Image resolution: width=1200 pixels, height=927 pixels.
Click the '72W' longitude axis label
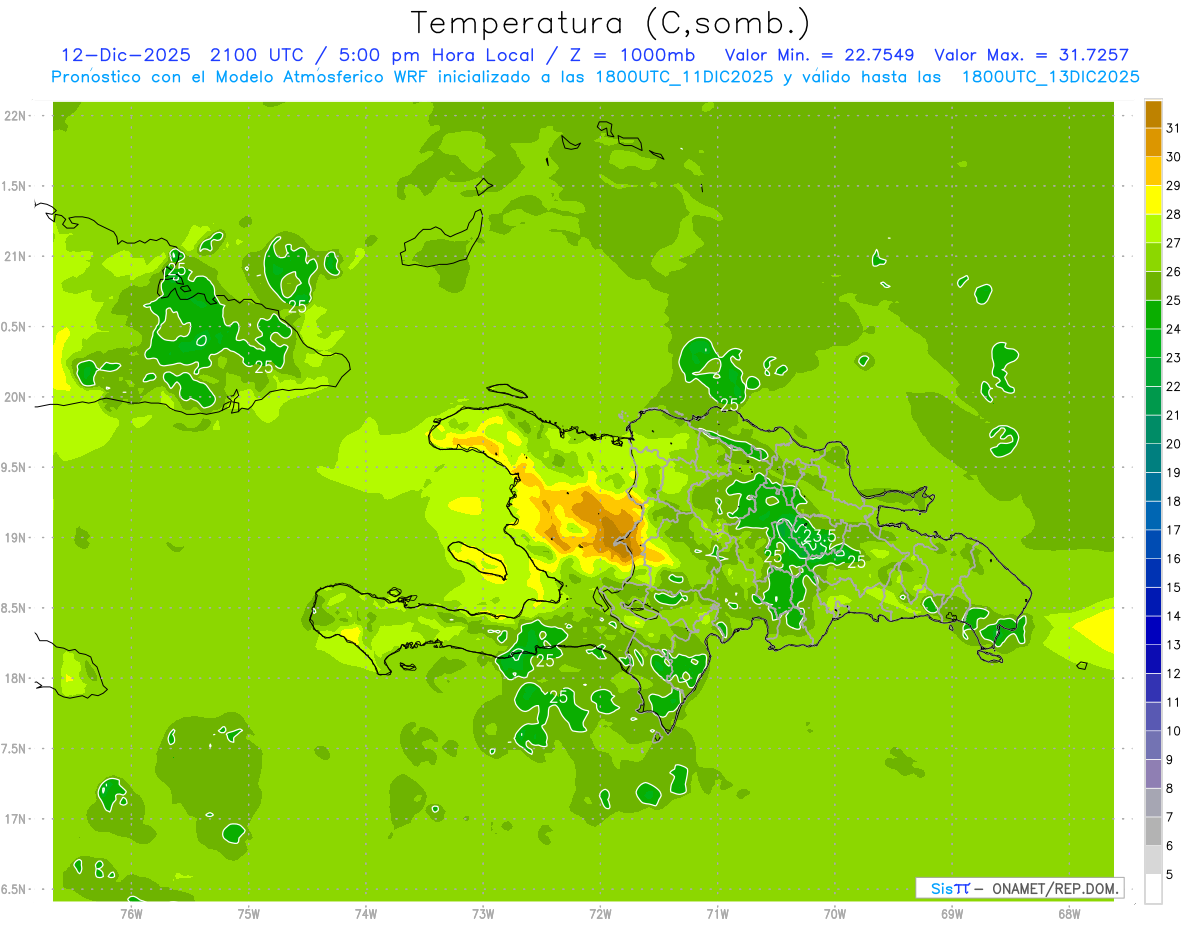click(x=600, y=913)
